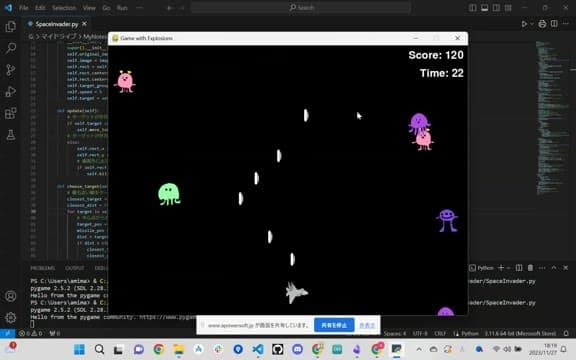Open File Explorer from taskbar
The image size is (576, 360).
[x=178, y=349]
